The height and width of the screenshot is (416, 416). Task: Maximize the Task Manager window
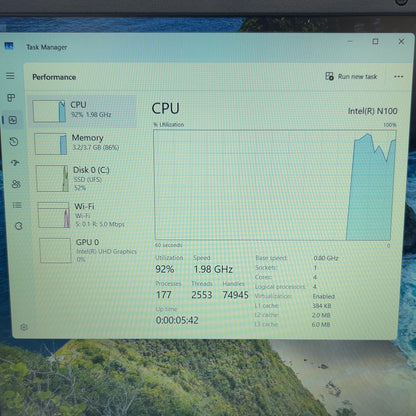(x=375, y=41)
